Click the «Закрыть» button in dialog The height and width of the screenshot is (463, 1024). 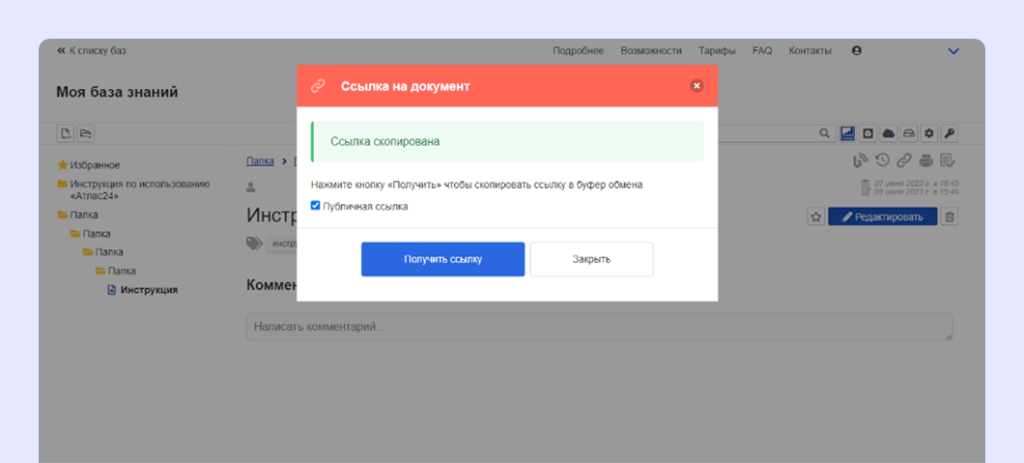(591, 259)
